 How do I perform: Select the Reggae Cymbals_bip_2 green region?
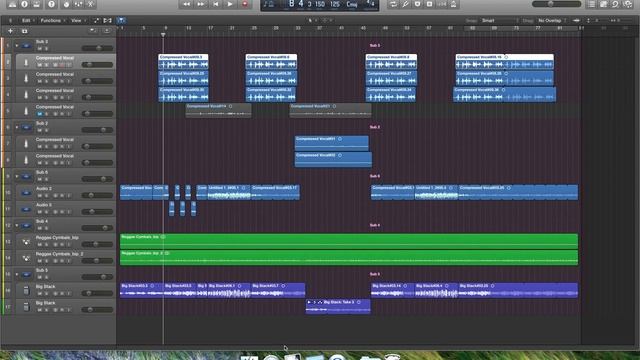(349, 258)
